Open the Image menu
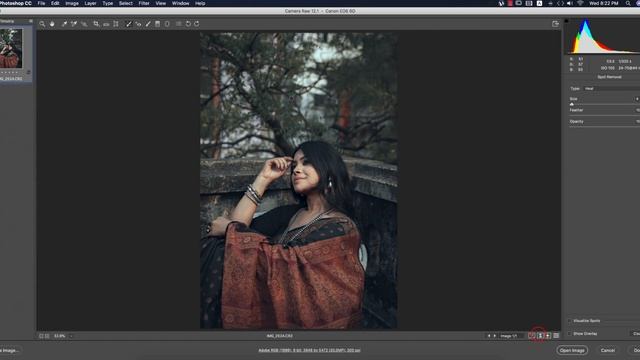This screenshot has width=640, height=360. coord(72,3)
